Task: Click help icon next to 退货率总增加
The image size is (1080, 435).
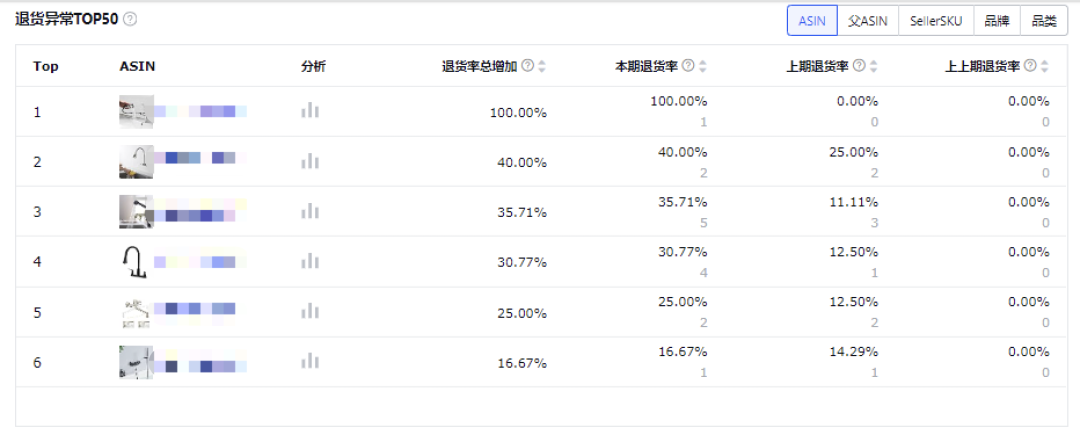Action: tap(528, 66)
